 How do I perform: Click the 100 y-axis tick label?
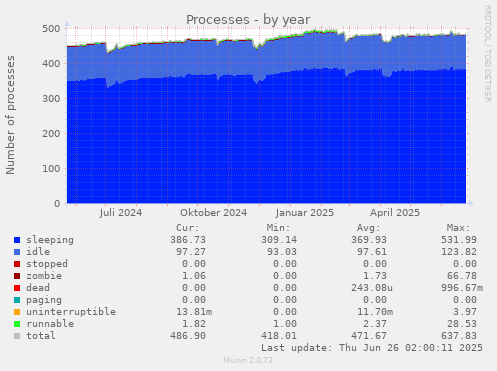click(51, 169)
